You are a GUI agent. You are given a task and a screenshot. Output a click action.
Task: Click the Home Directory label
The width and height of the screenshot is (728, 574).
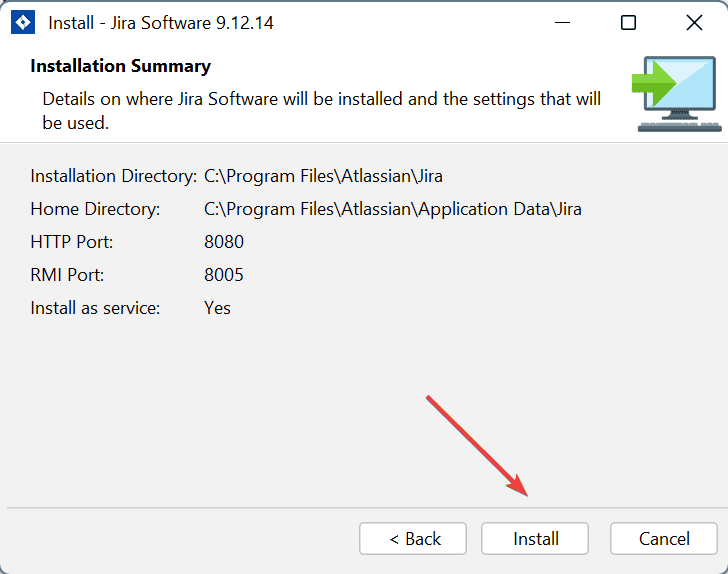pyautogui.click(x=95, y=209)
